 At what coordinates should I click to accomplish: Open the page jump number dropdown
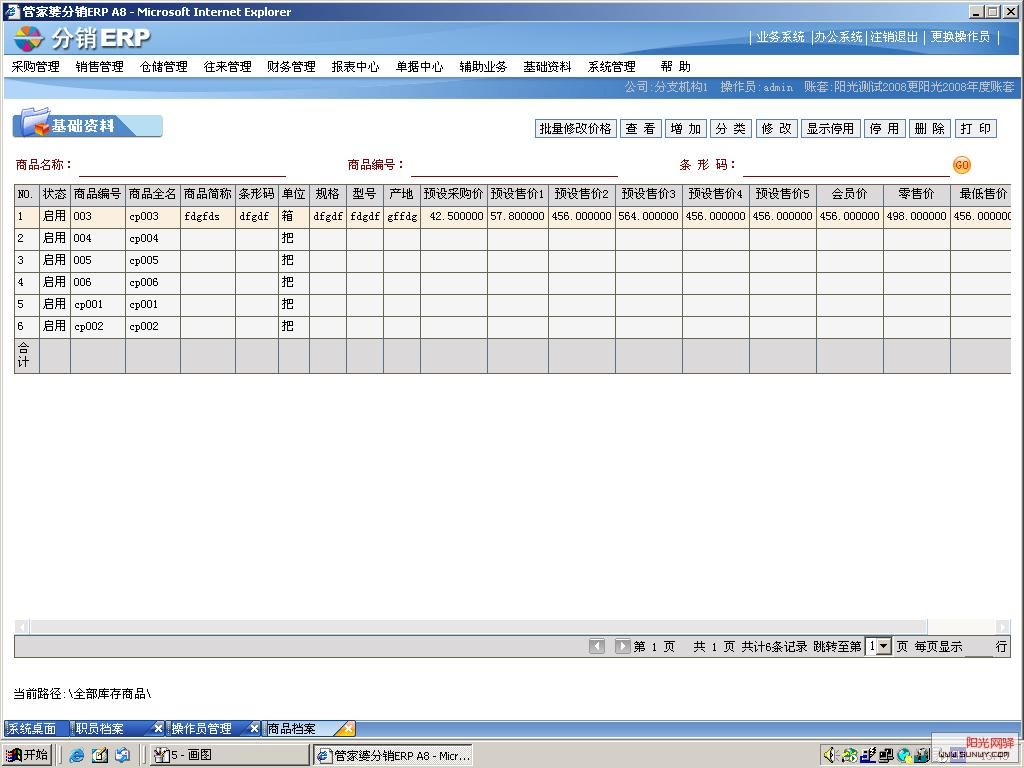coord(886,645)
